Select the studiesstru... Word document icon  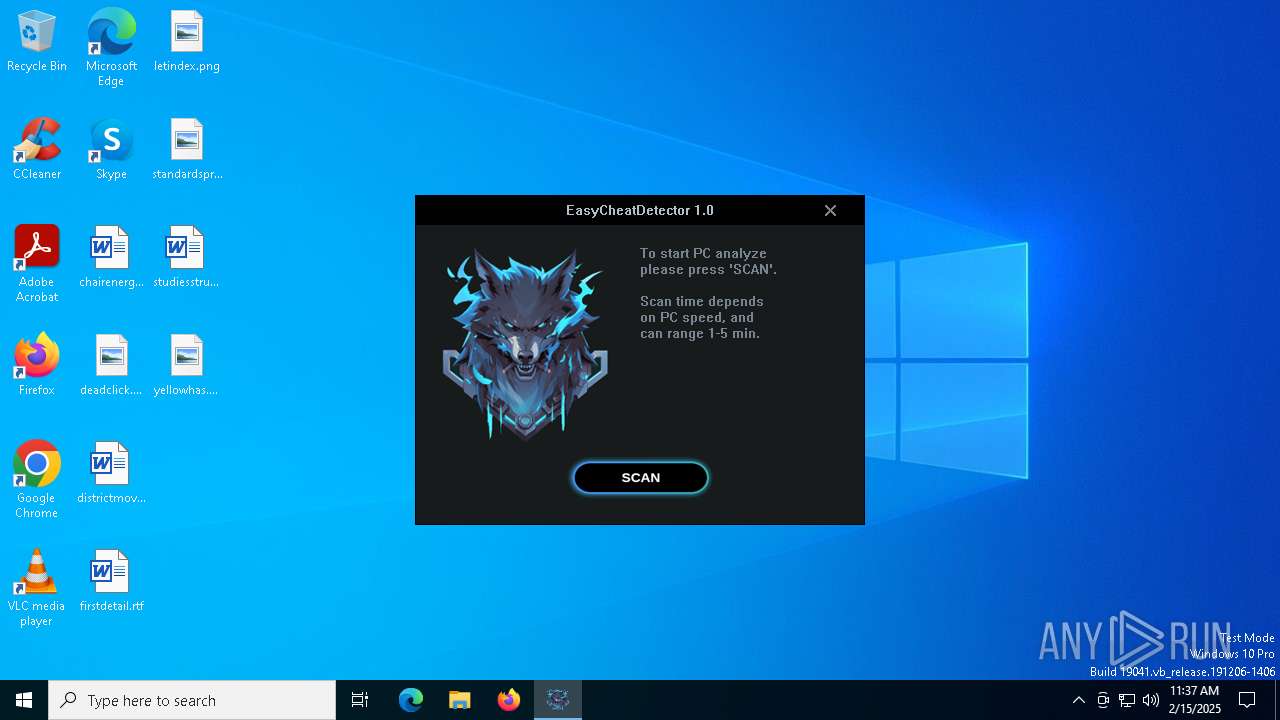pos(186,257)
